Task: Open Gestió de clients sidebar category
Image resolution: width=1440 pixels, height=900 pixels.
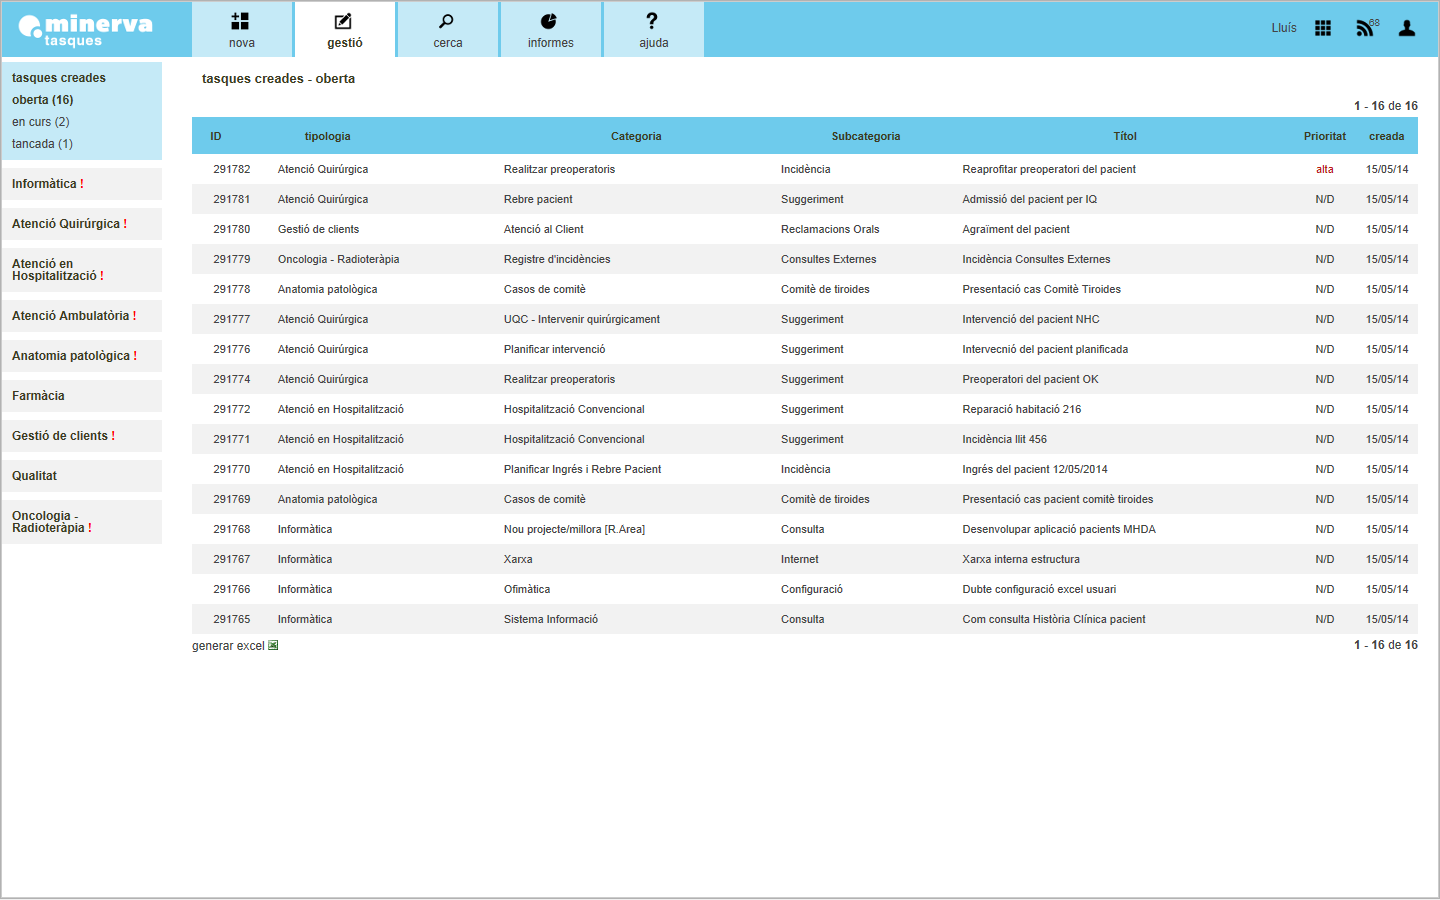Action: (x=81, y=436)
